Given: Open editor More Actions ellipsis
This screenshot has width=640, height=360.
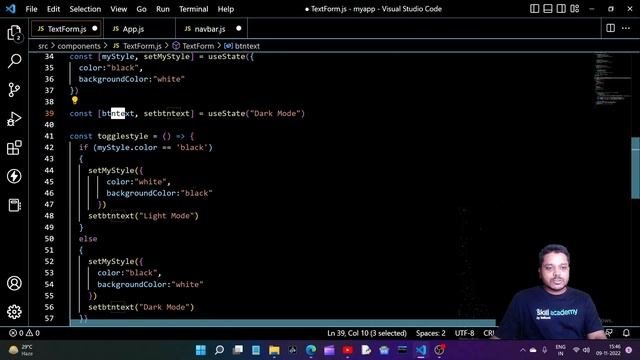Looking at the screenshot, I should click(626, 28).
